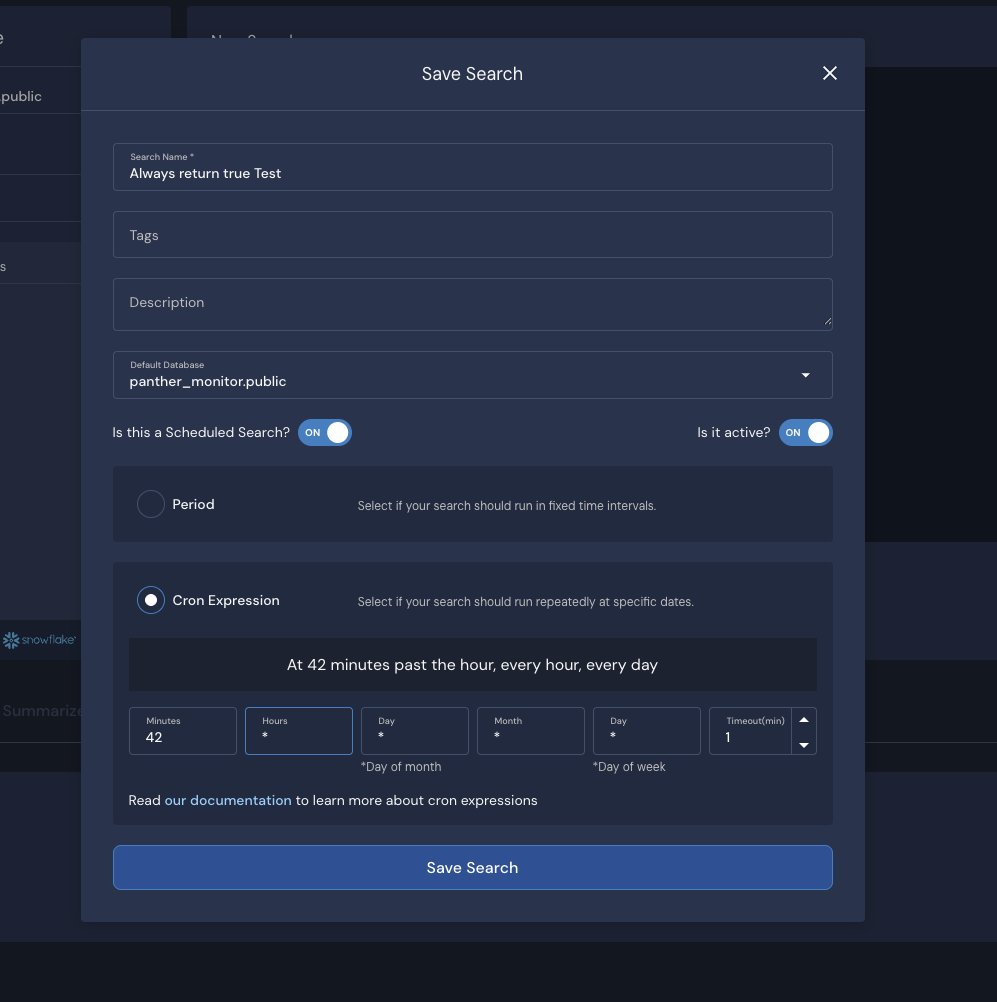Select the Period scheduling option
The height and width of the screenshot is (1002, 997).
(x=151, y=504)
